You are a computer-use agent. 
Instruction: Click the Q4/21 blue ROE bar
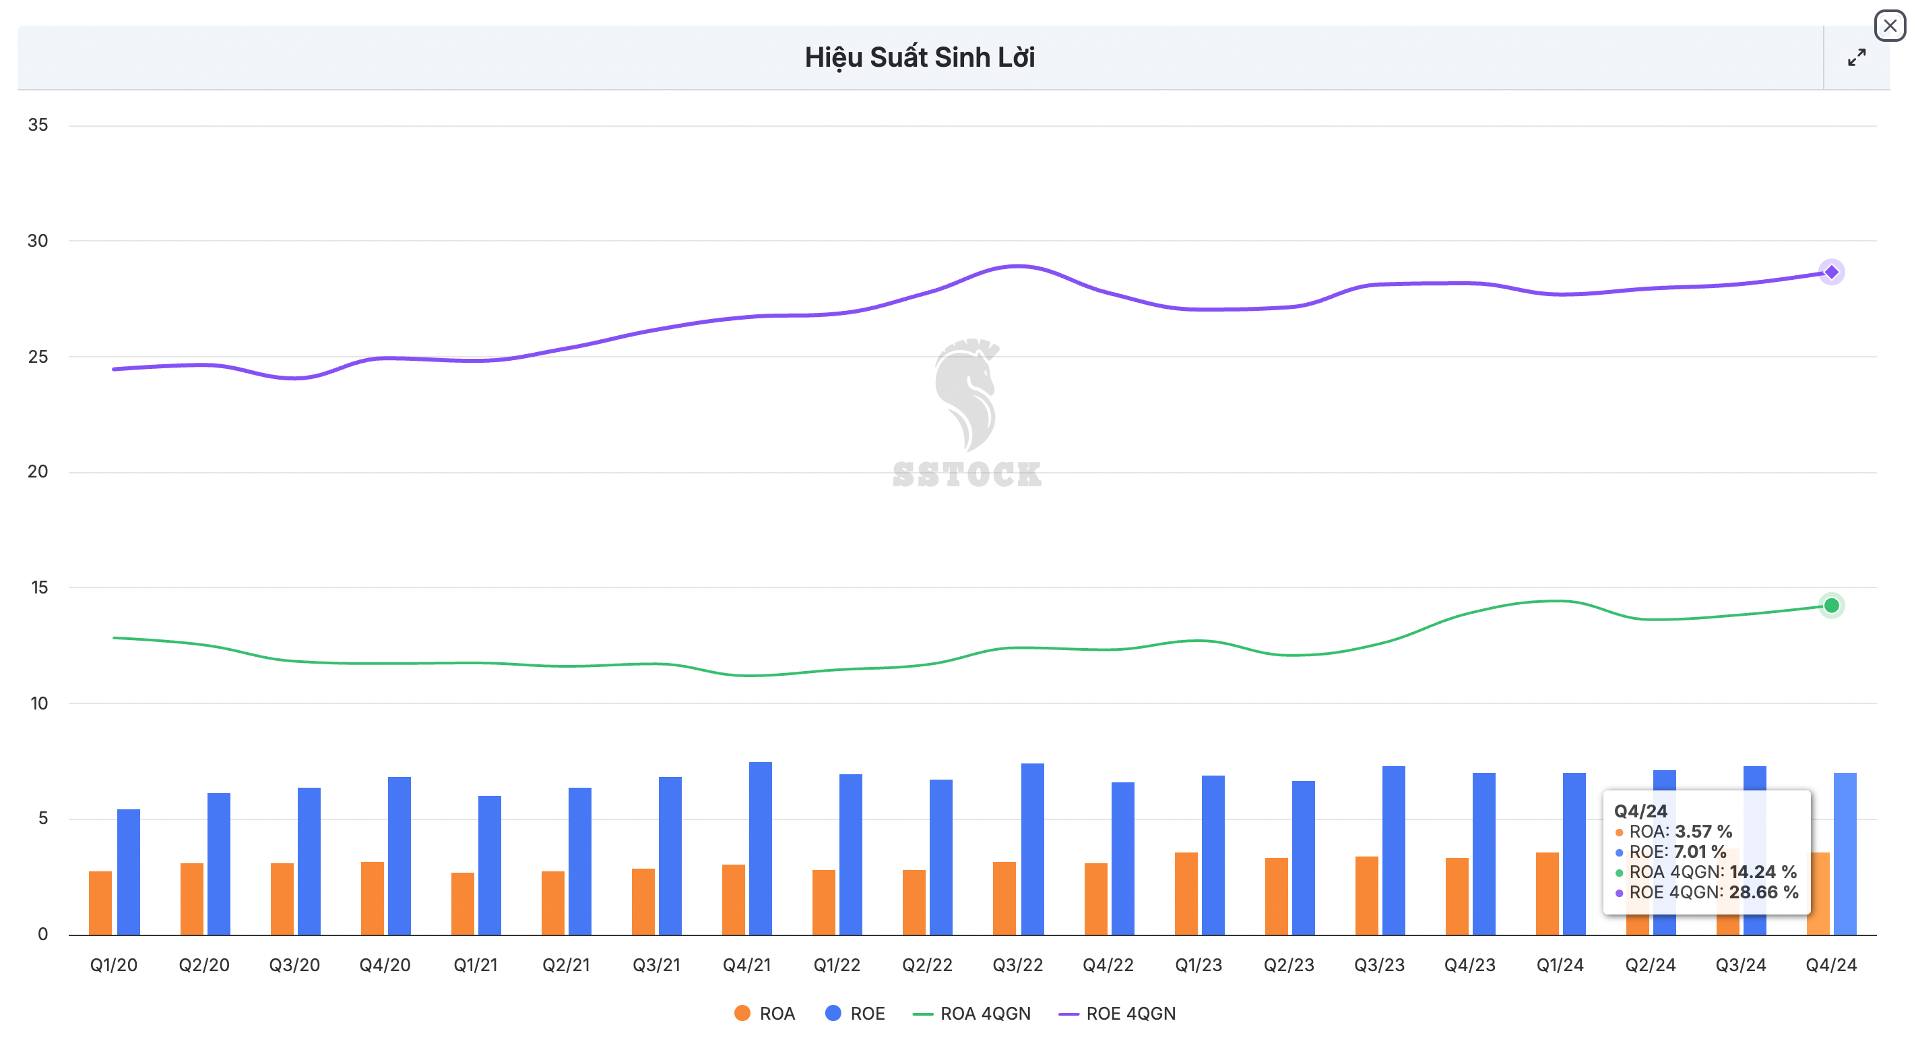(760, 848)
